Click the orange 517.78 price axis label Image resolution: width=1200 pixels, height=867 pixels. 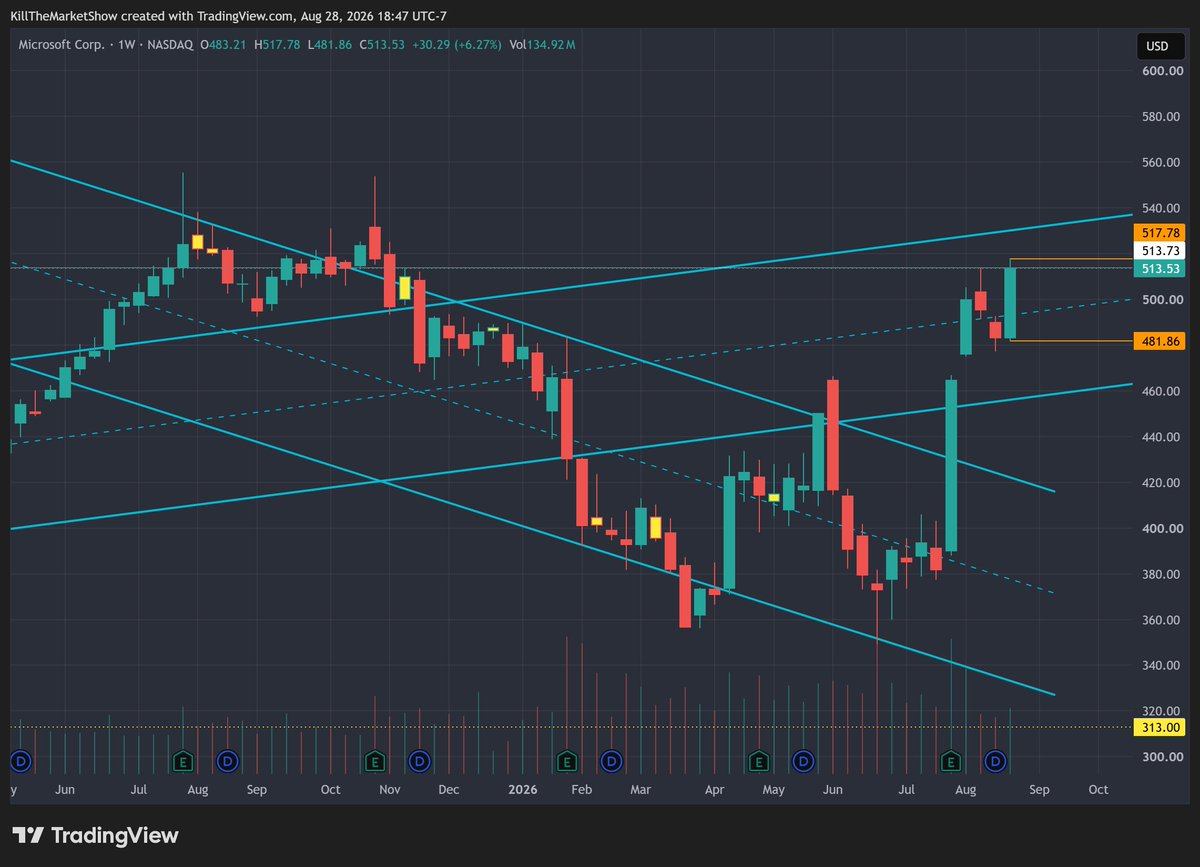point(1160,232)
